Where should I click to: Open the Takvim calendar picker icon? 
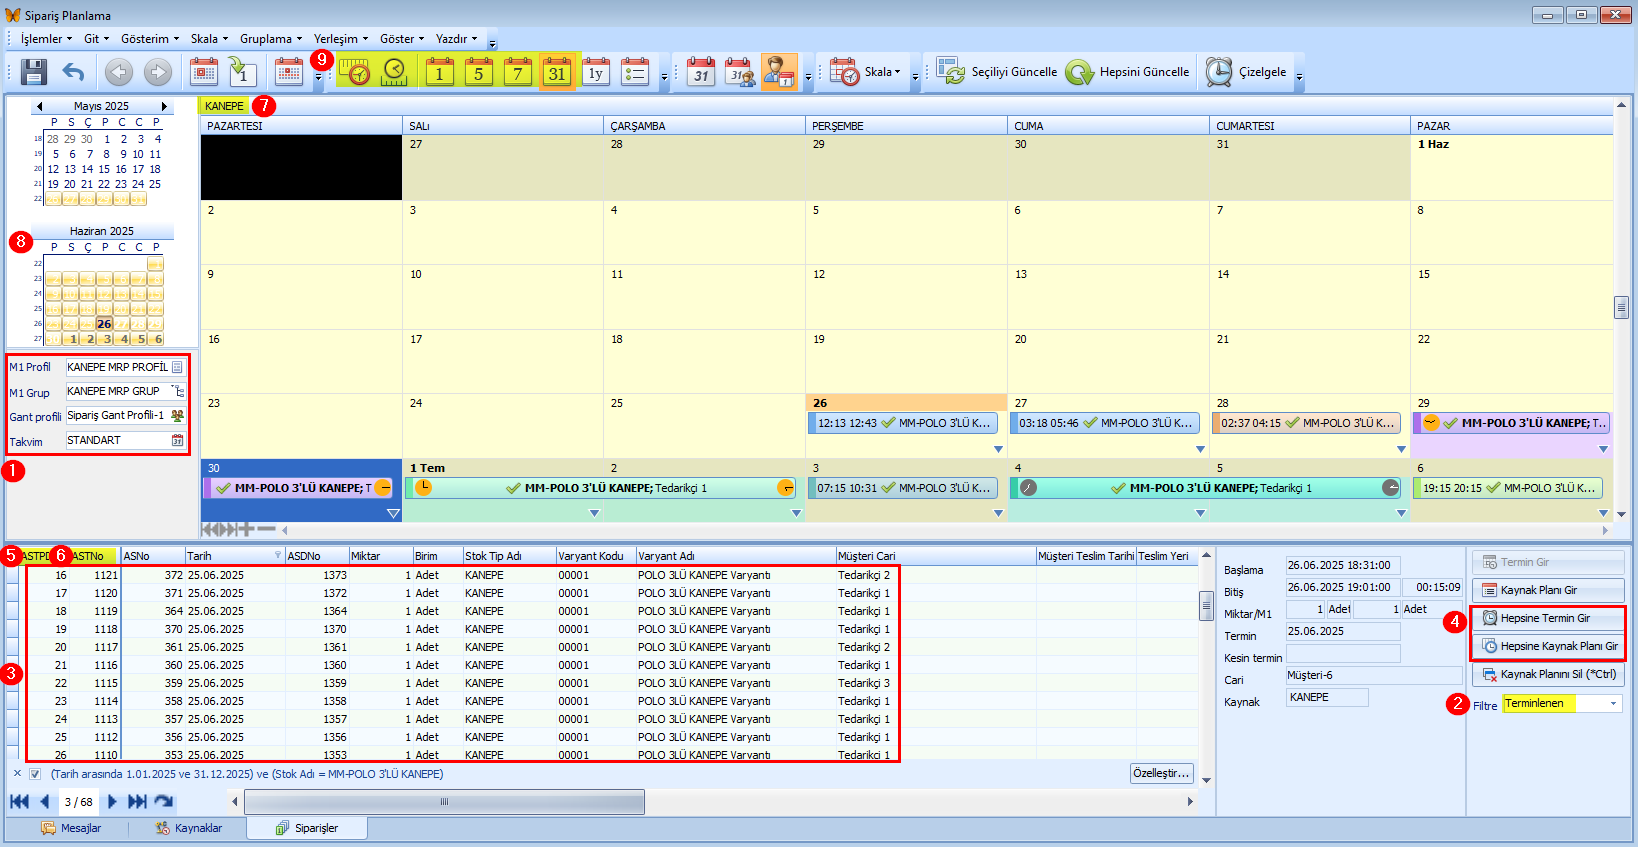tap(177, 440)
